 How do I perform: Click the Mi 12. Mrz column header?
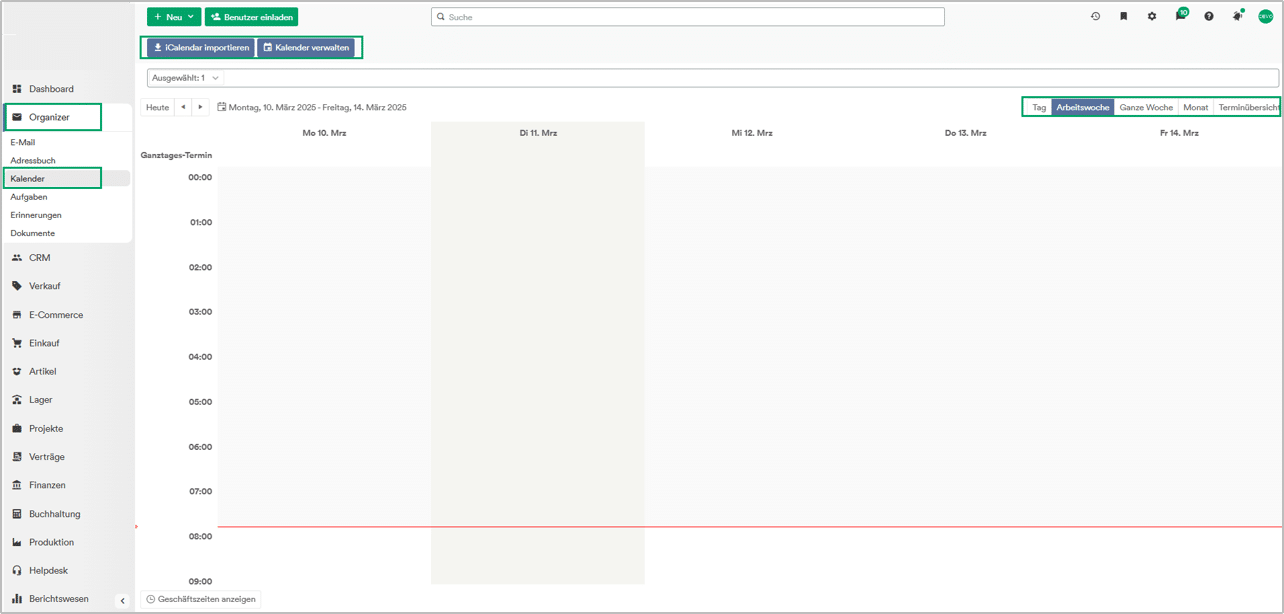click(x=752, y=133)
